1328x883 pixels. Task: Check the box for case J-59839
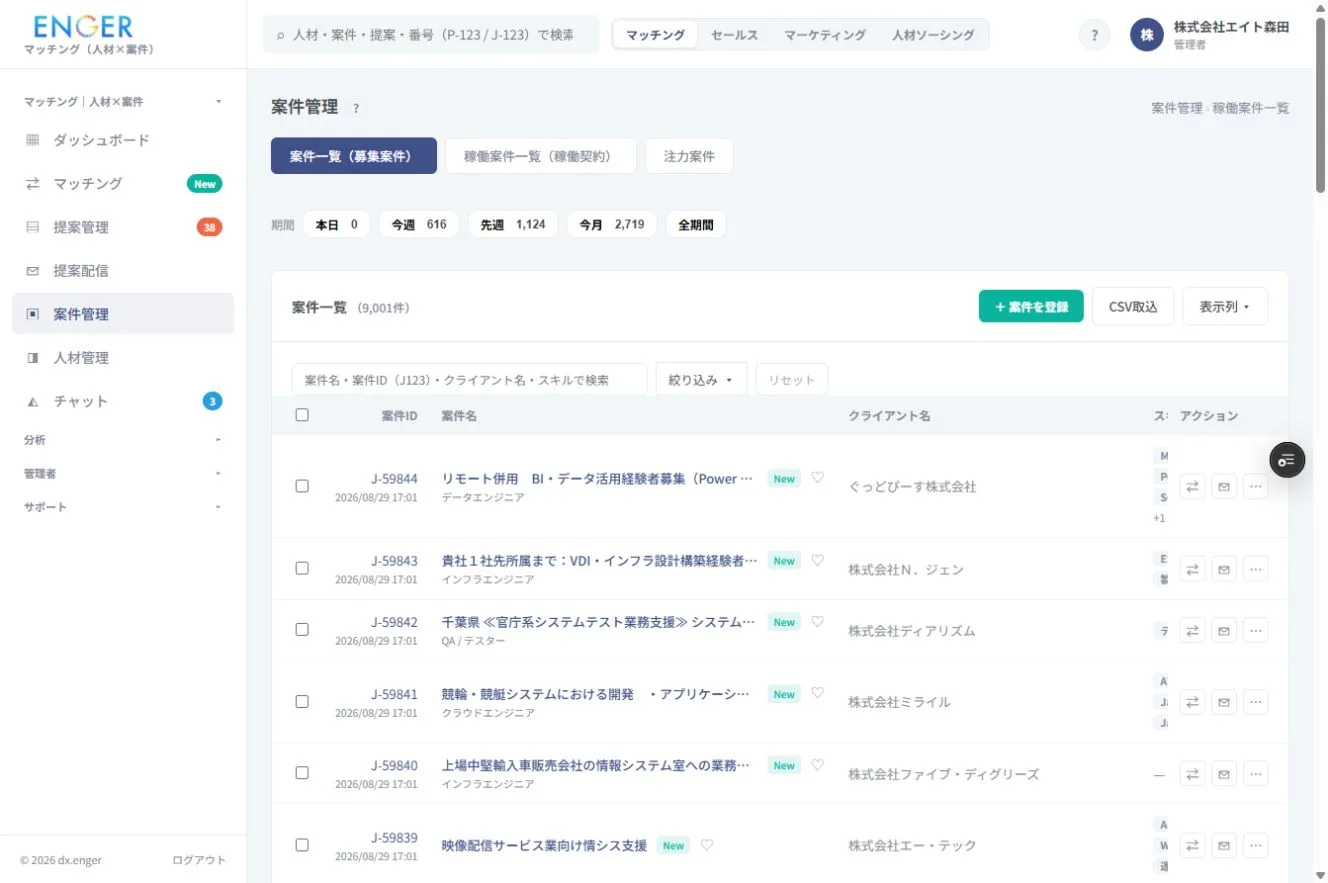click(302, 845)
